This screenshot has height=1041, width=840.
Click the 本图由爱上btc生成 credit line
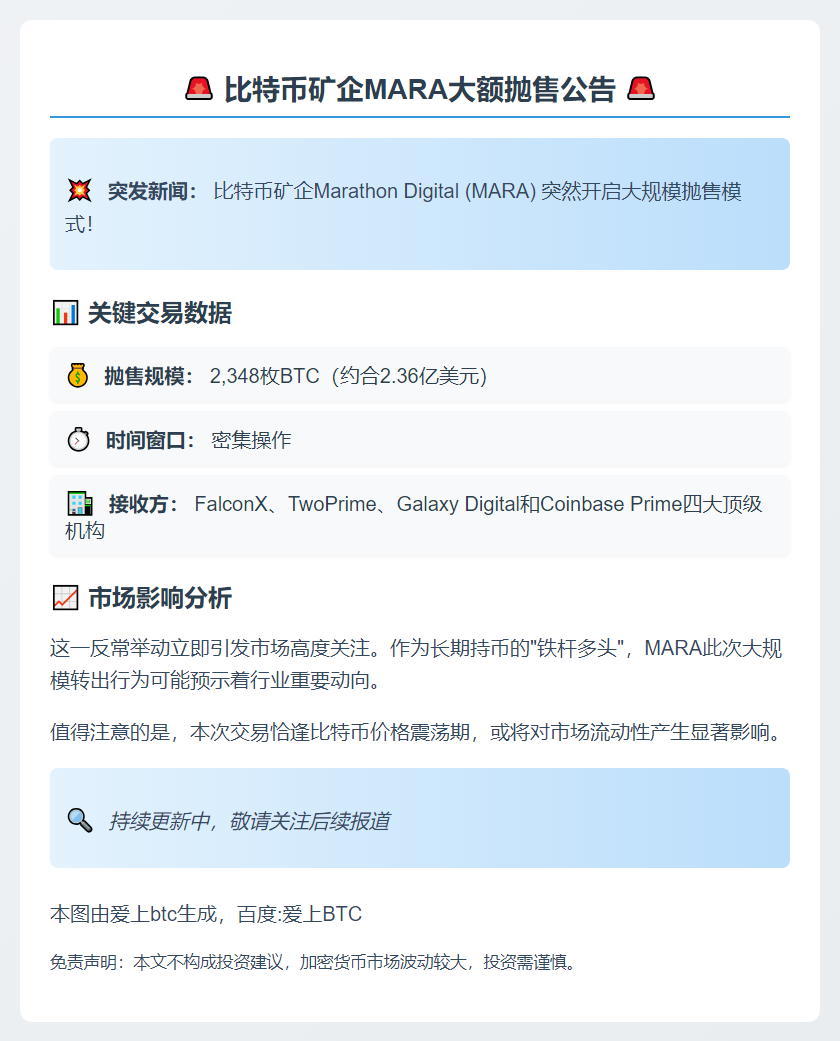coord(206,914)
